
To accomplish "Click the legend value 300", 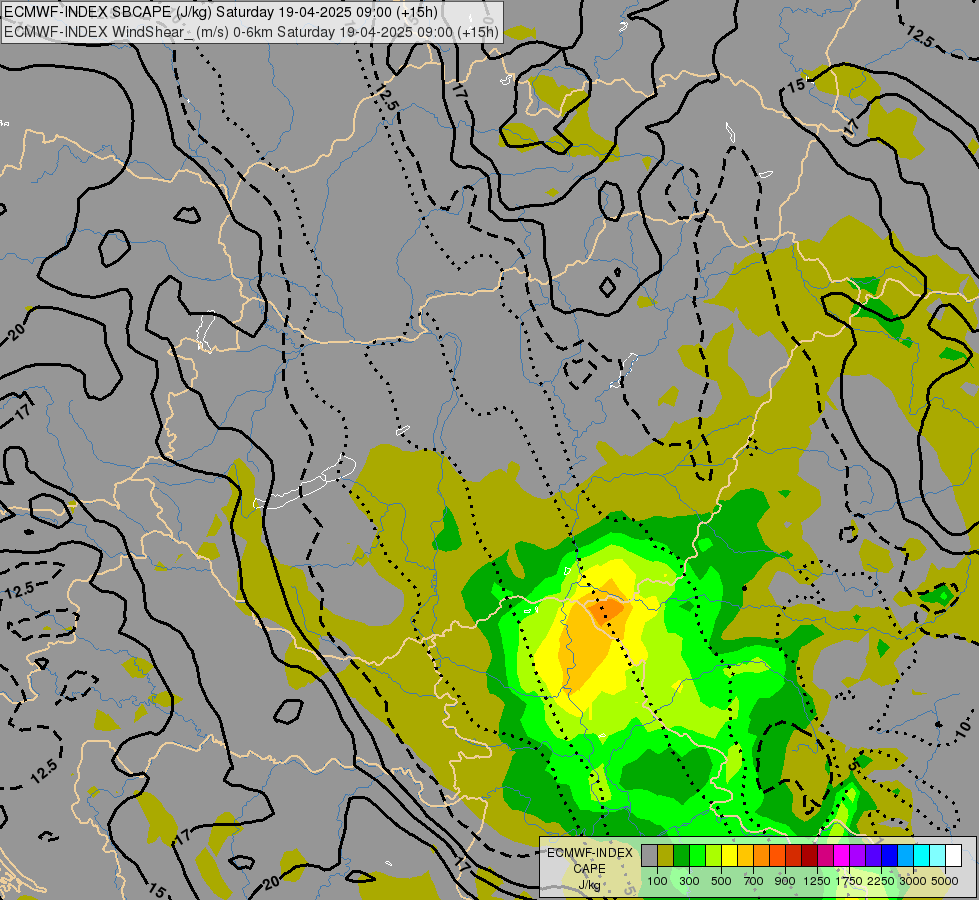I will point(689,881).
